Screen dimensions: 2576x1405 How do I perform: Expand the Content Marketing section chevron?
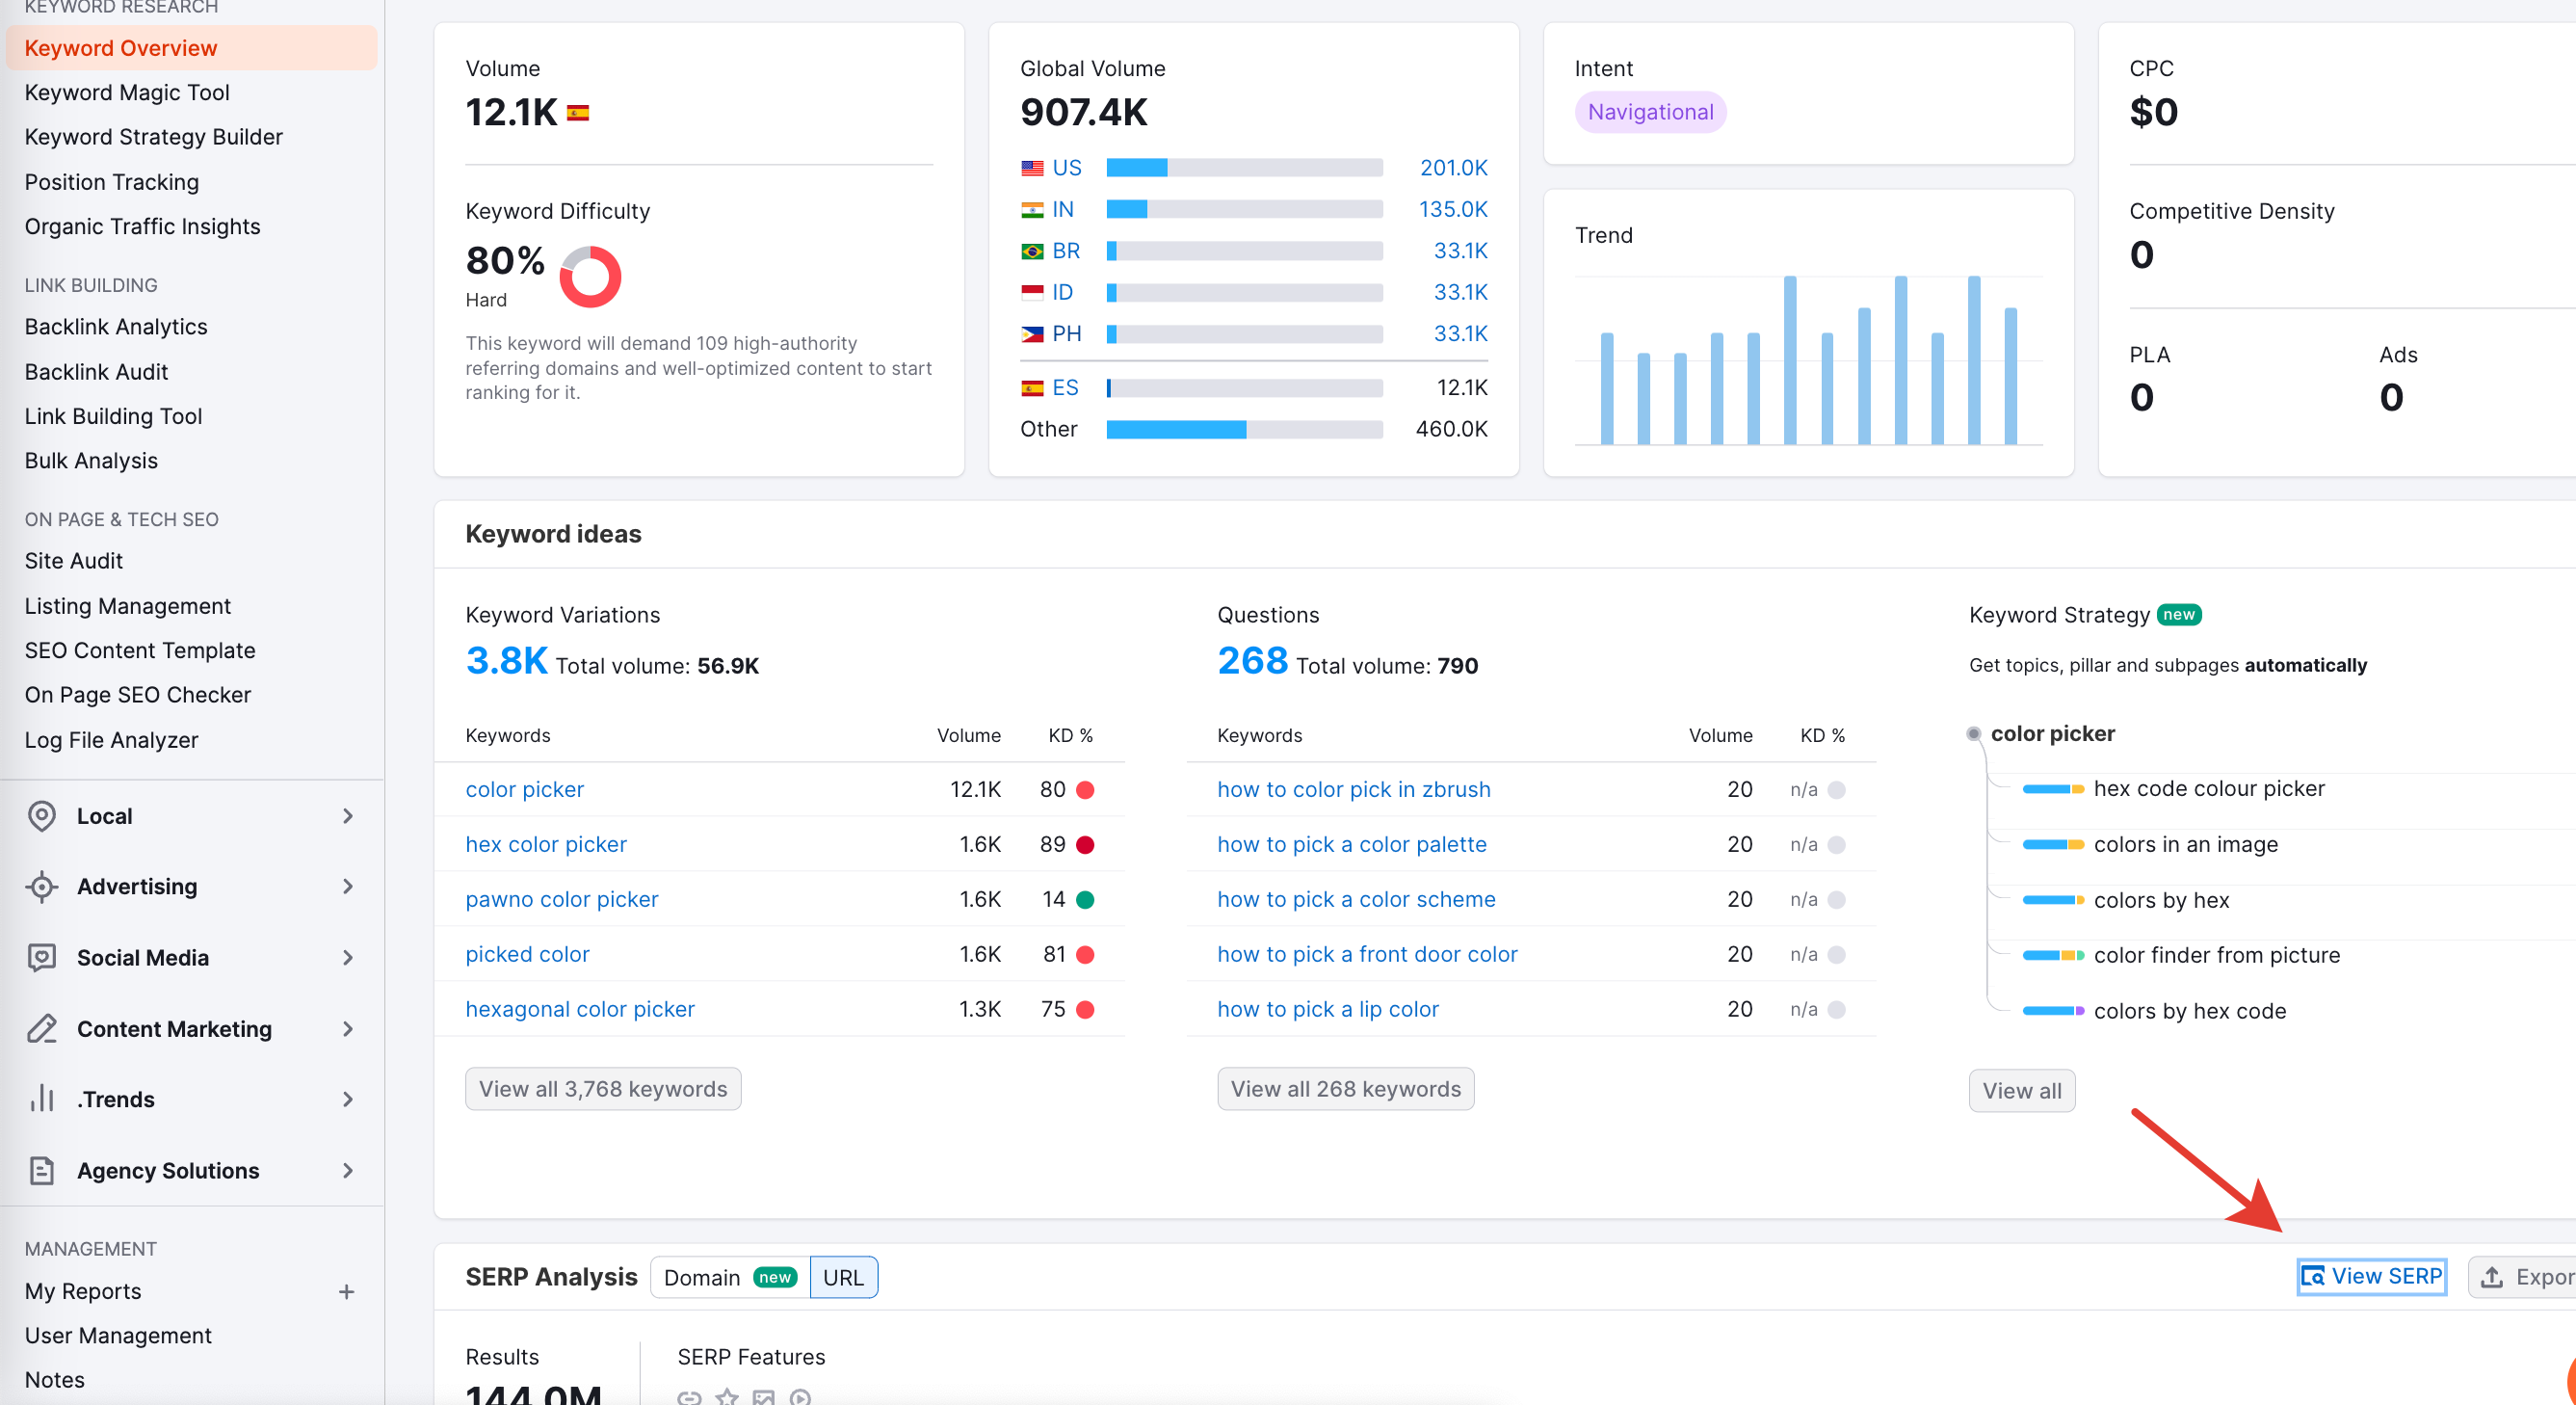347,1029
